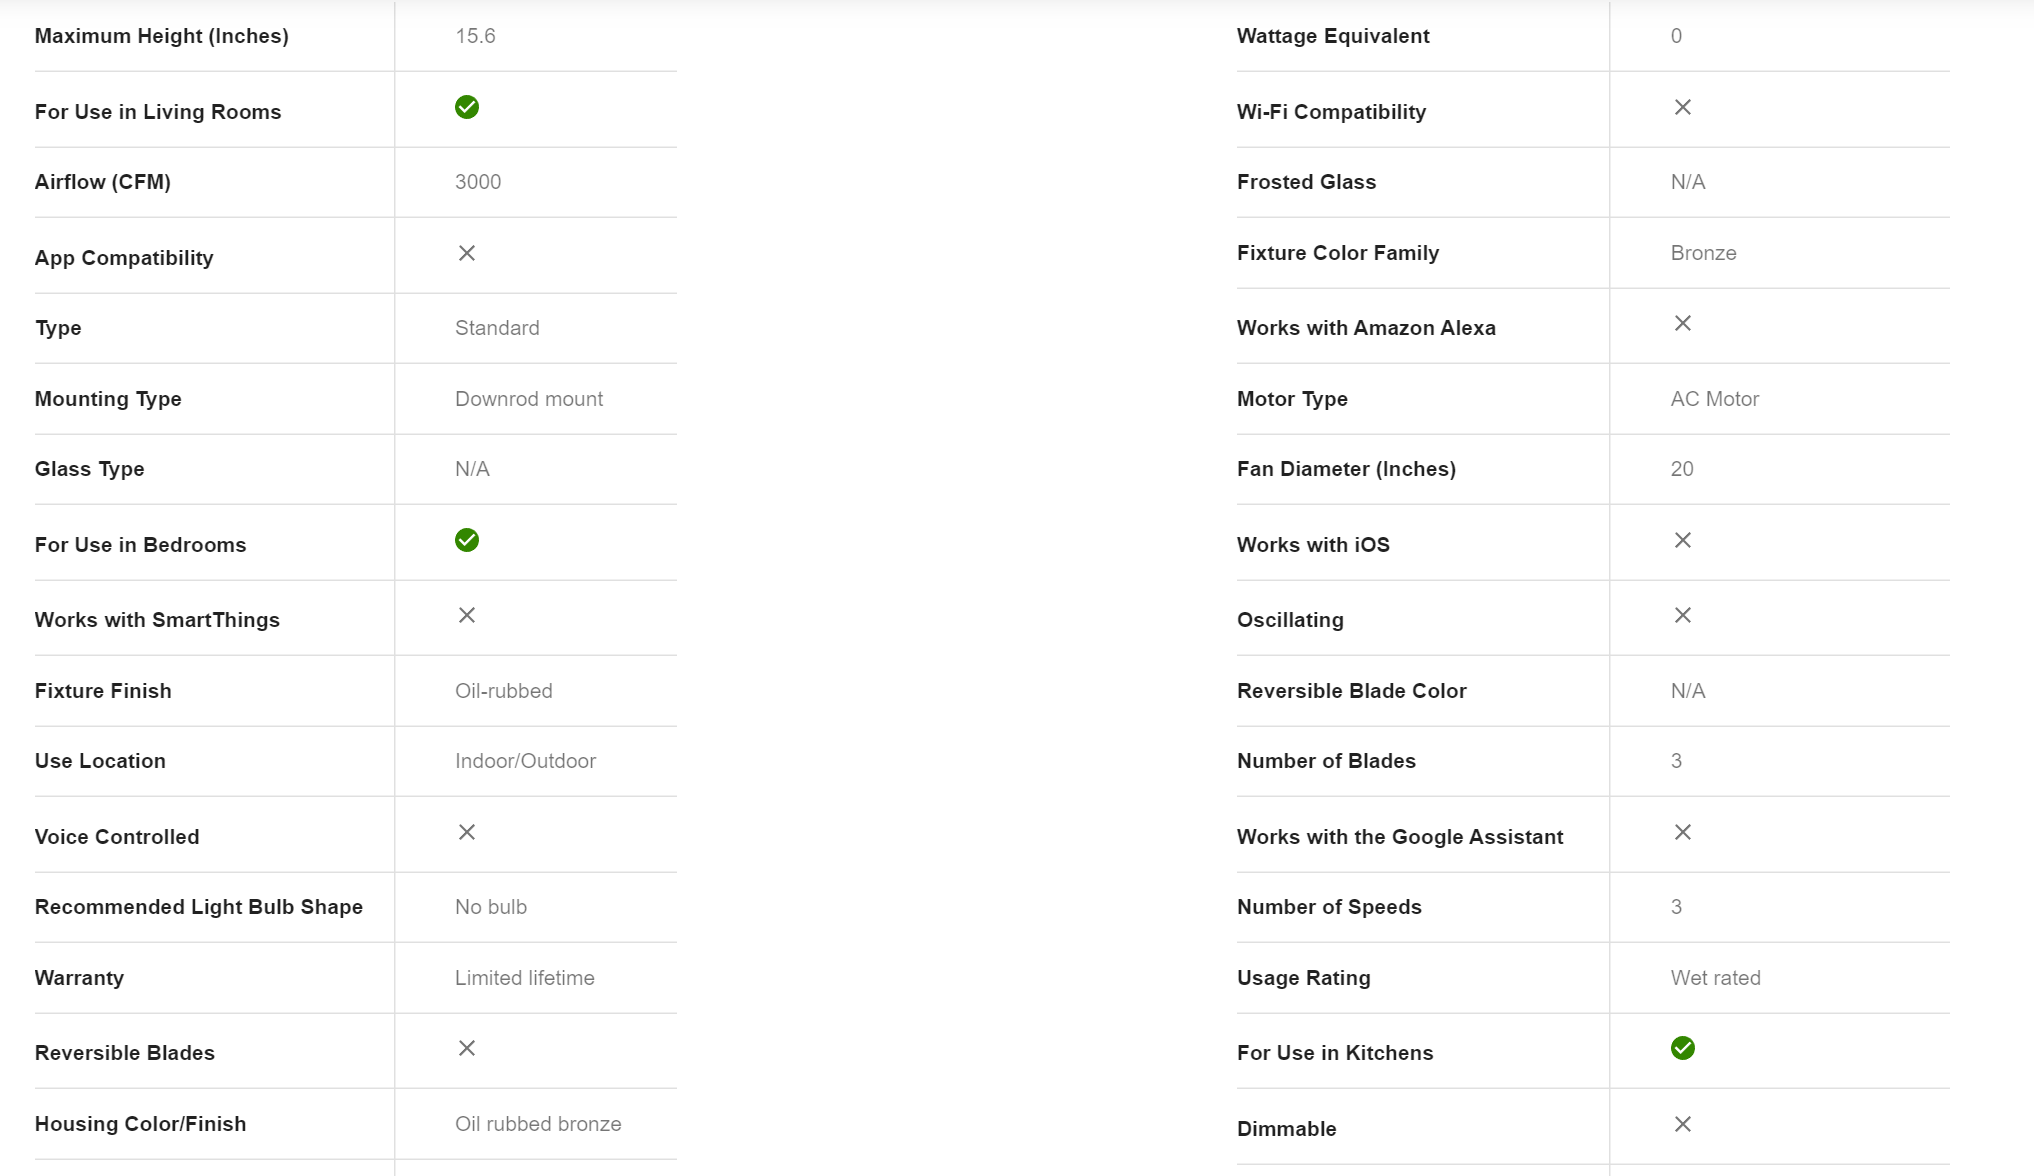Click the Fixture Color Family label
The height and width of the screenshot is (1176, 2034).
click(1338, 253)
